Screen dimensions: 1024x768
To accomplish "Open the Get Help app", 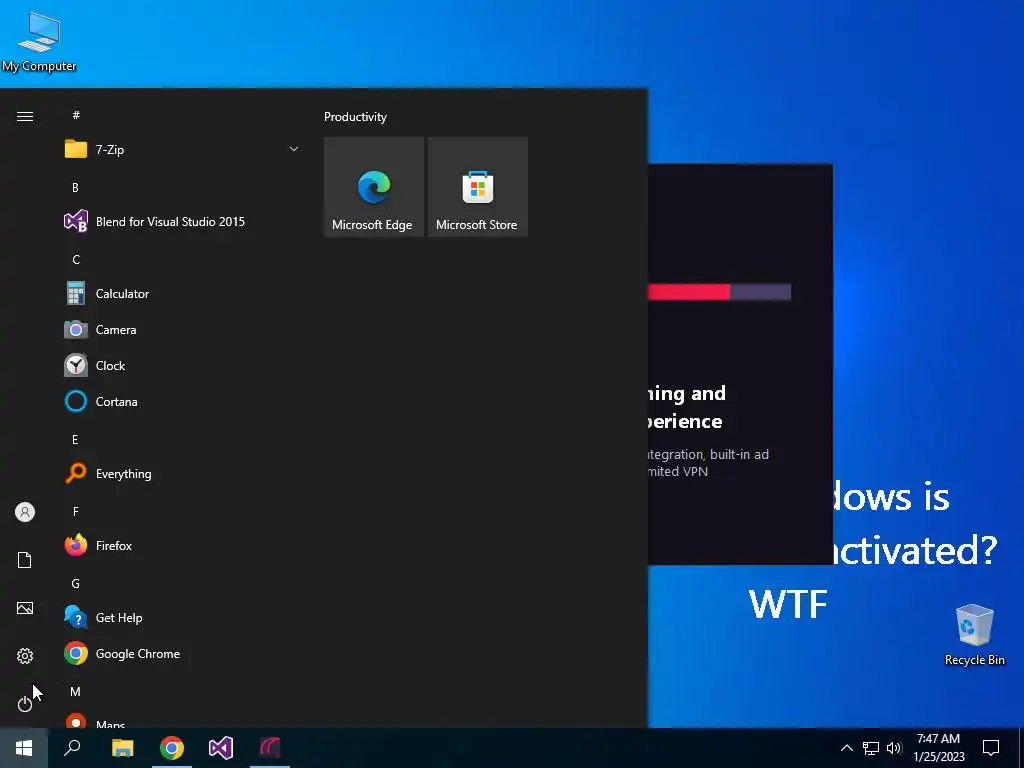I will [182, 618].
